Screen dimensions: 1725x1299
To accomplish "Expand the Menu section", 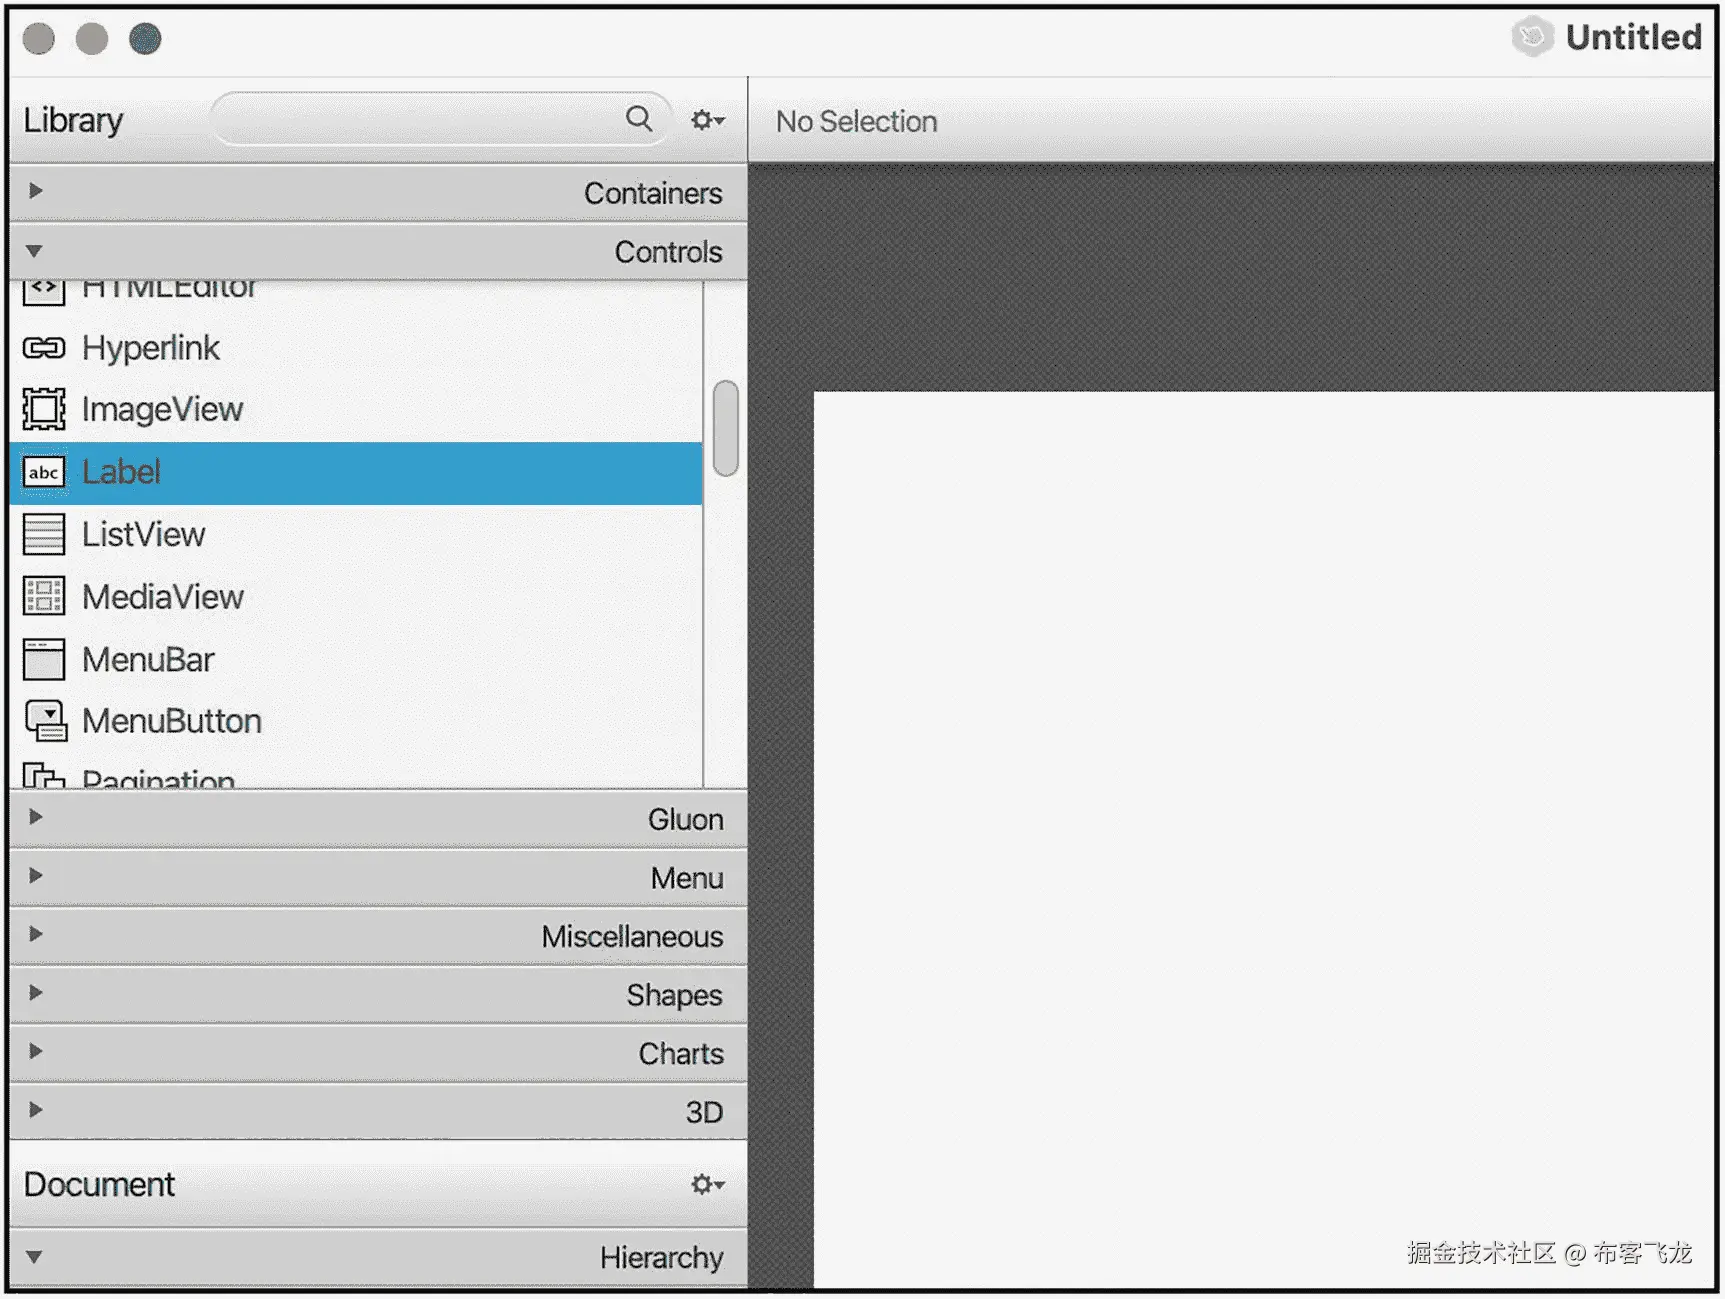I will [x=378, y=877].
